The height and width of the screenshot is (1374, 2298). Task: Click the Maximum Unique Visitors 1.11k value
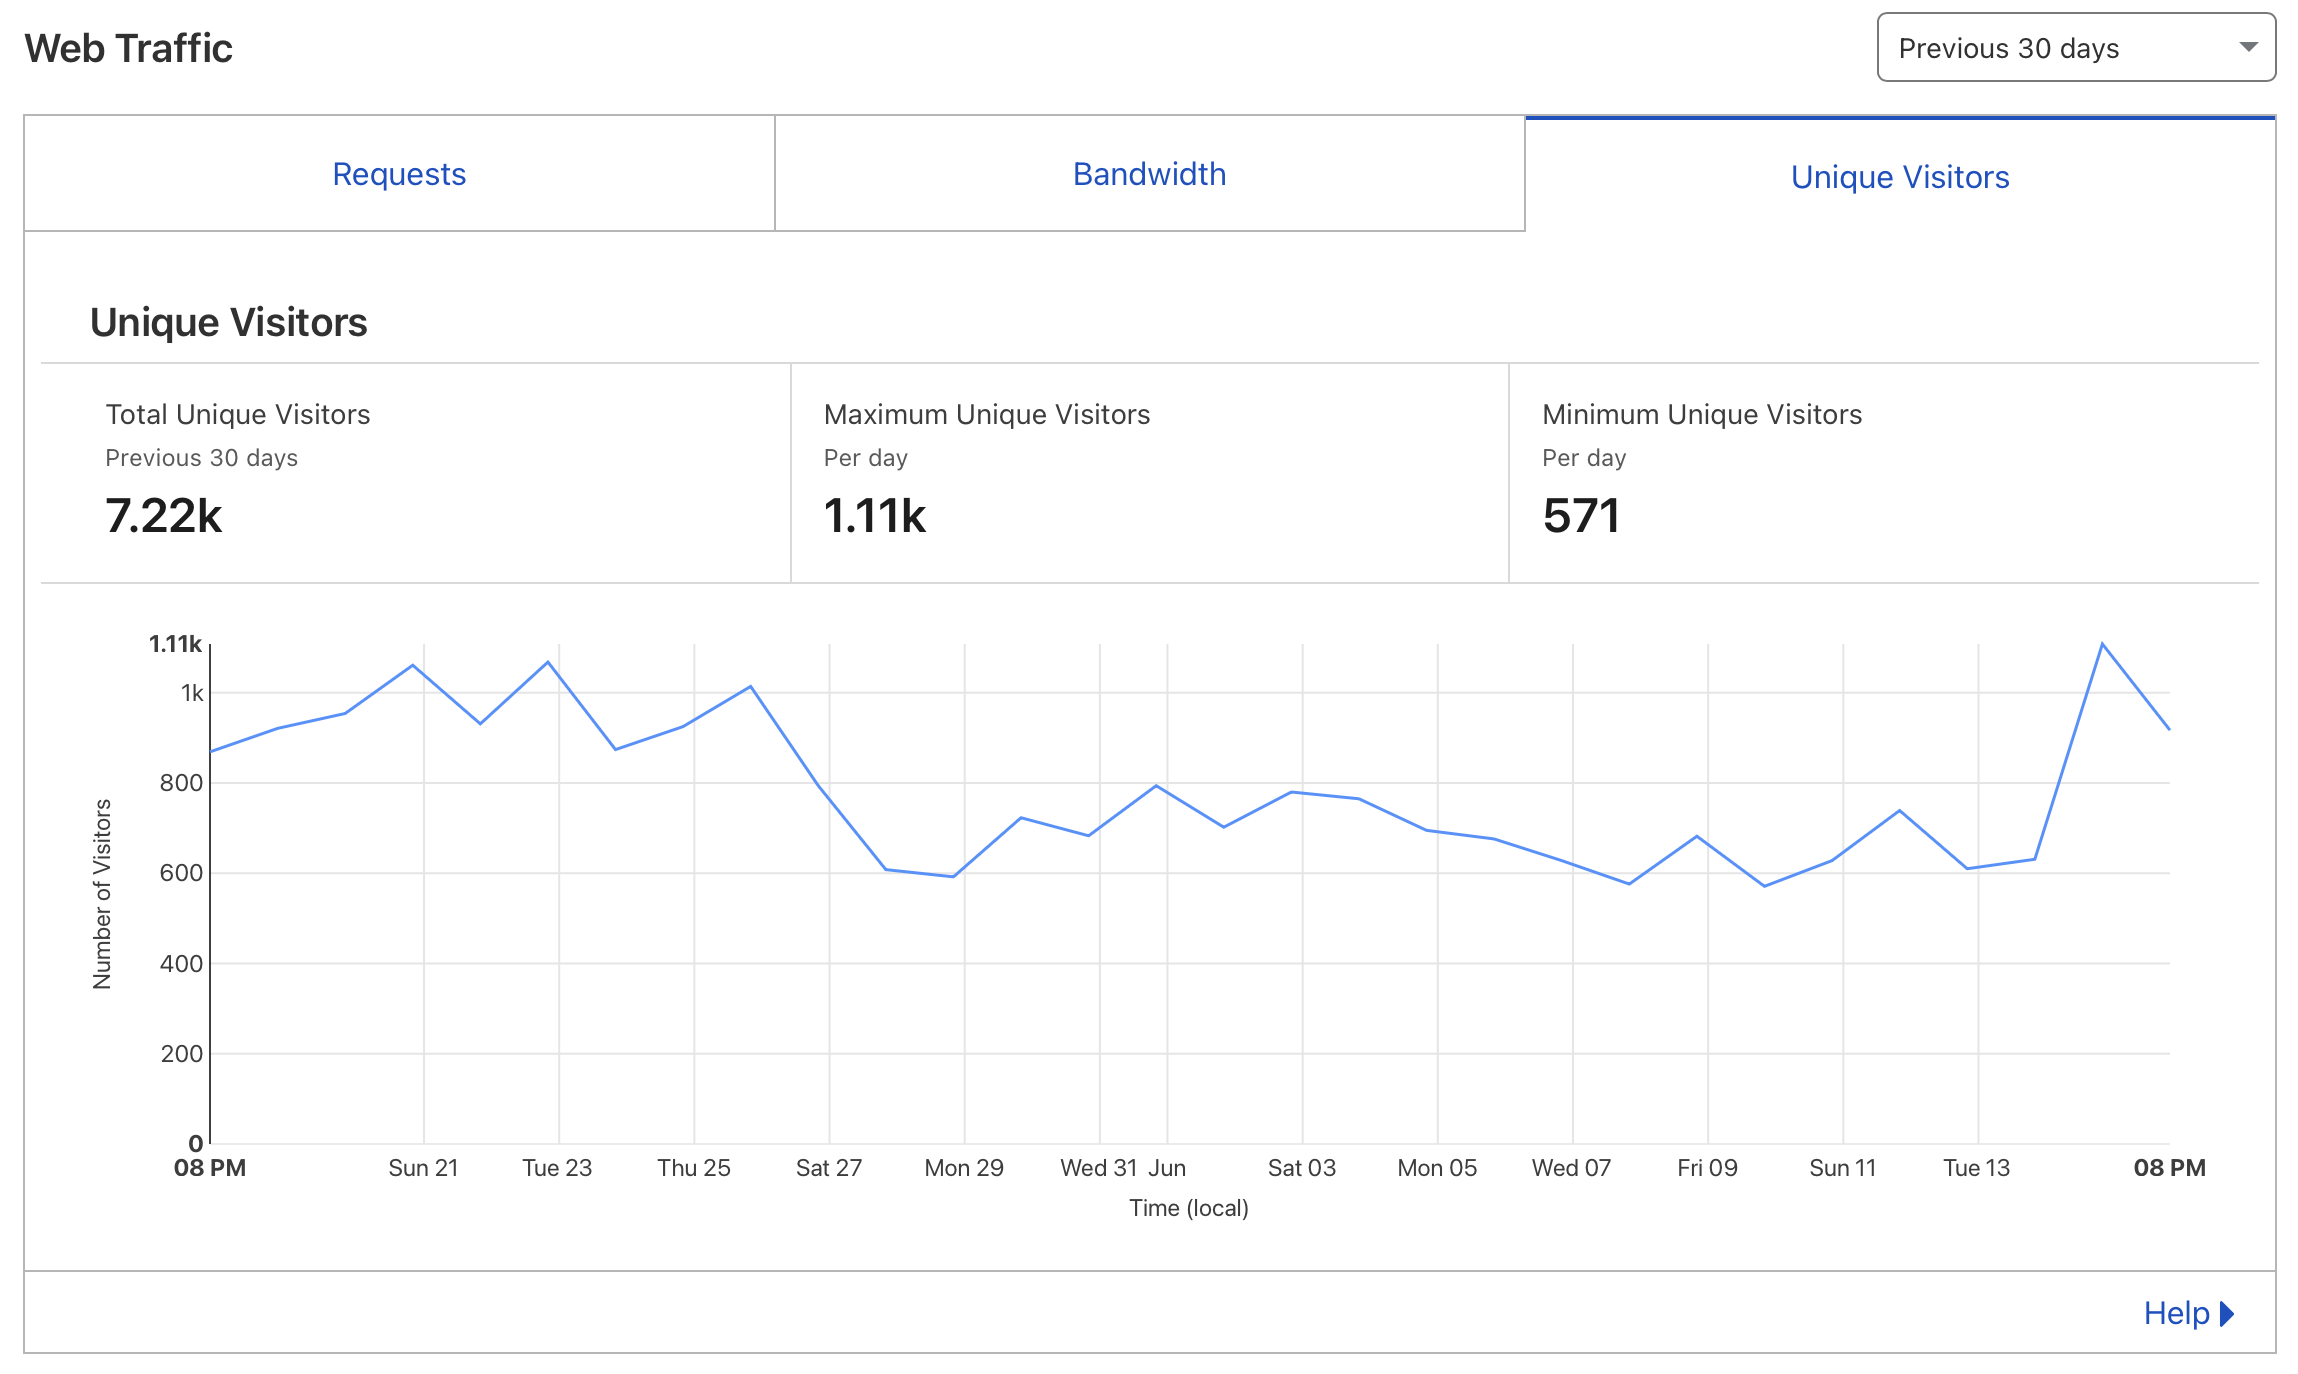click(874, 516)
